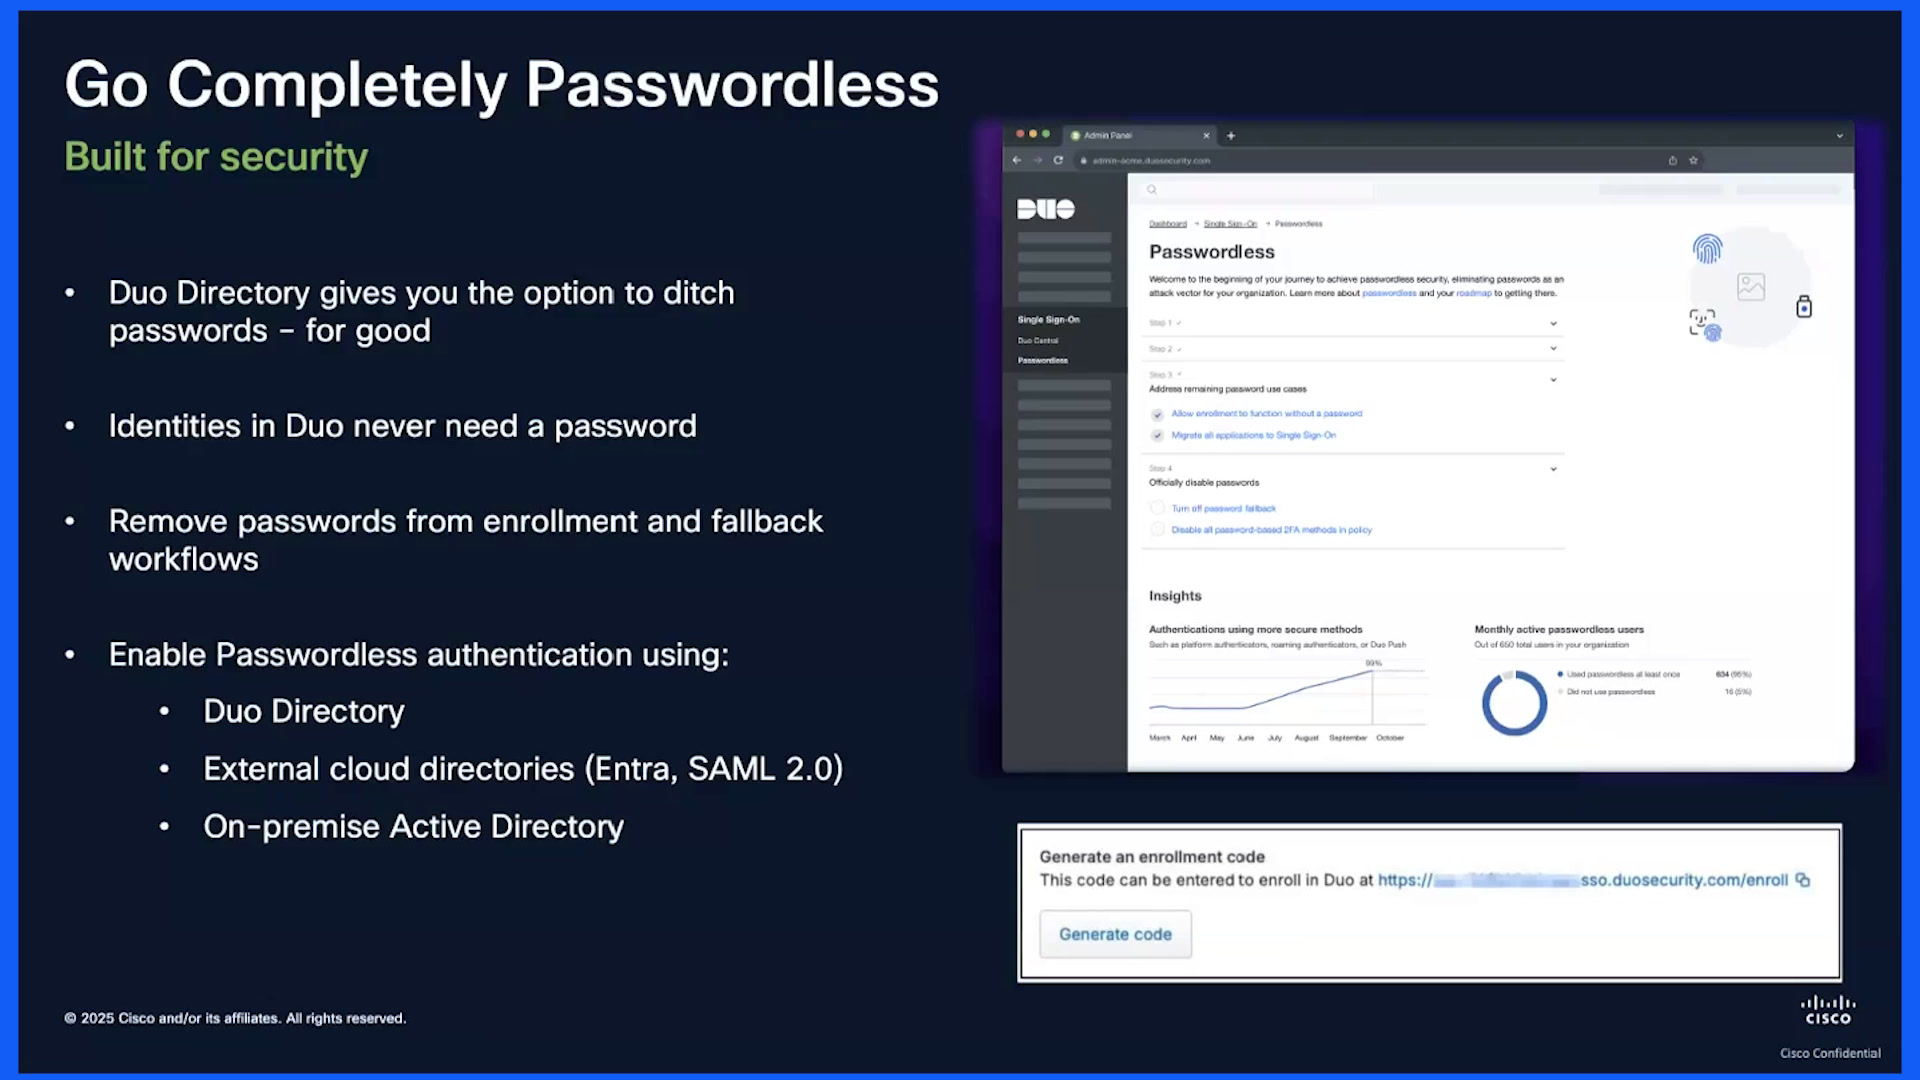The image size is (1920, 1080).
Task: Toggle 'Allow enrollment to function without a password' check
Action: pos(1157,414)
